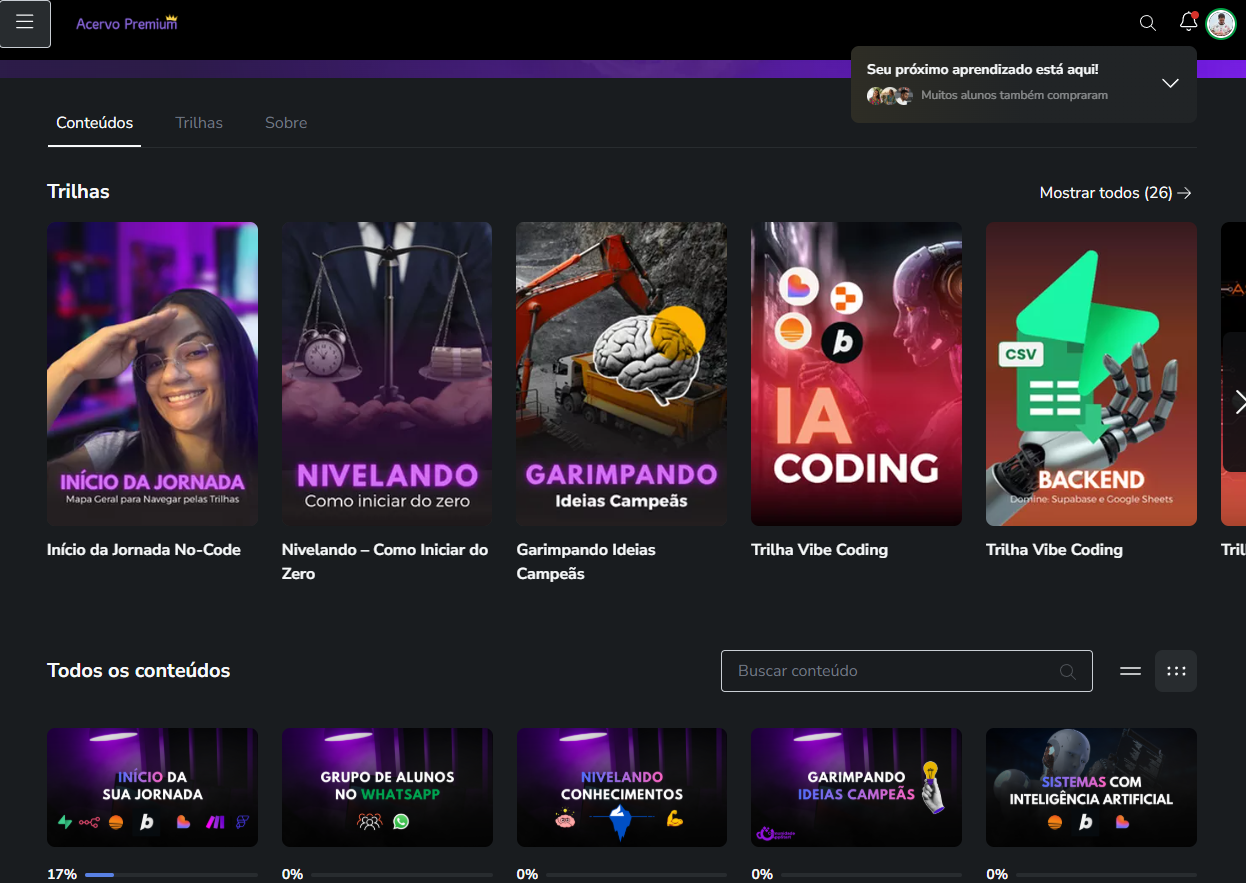The image size is (1246, 883).
Task: Click the search icon inside Buscar conteúdo
Action: [1068, 671]
